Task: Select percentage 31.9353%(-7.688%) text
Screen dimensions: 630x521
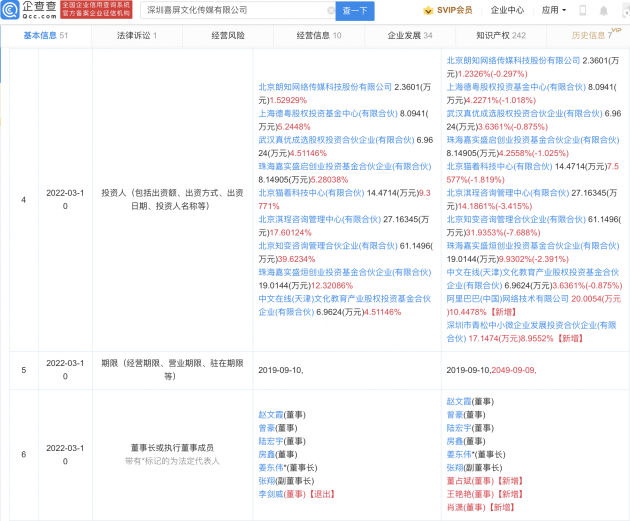Action: click(x=503, y=233)
